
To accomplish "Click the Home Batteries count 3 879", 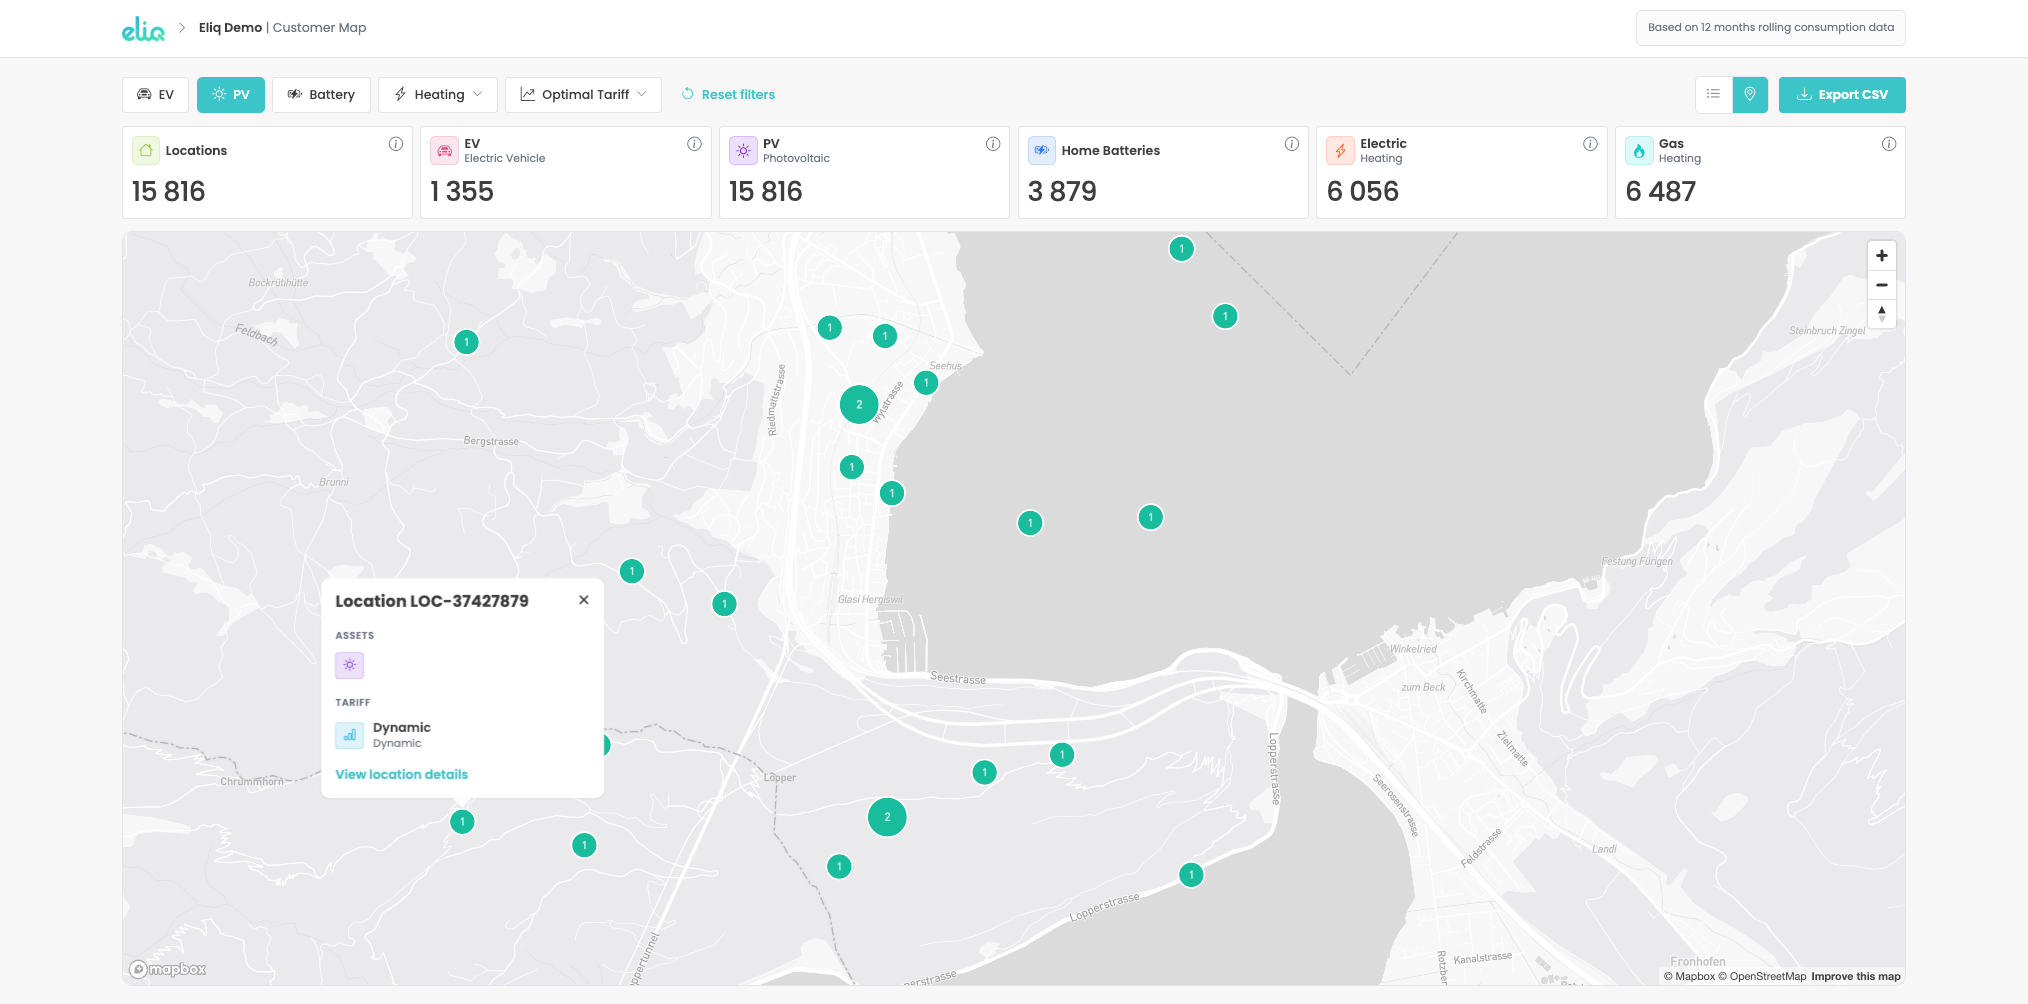I will [1062, 191].
